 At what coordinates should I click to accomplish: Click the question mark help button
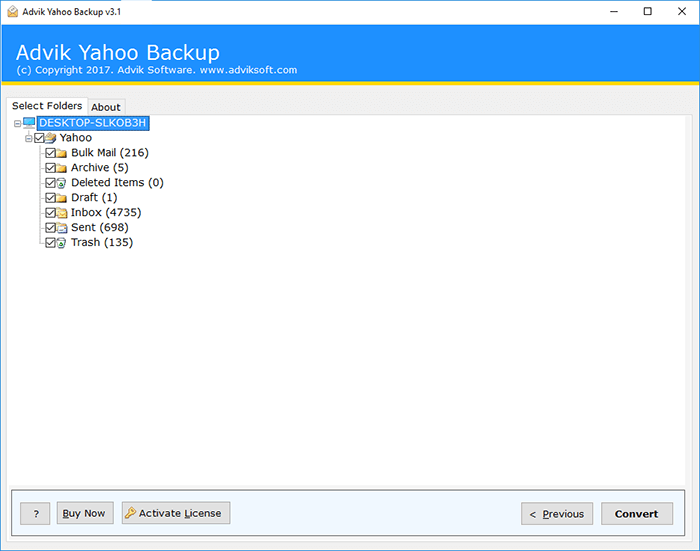coord(35,513)
